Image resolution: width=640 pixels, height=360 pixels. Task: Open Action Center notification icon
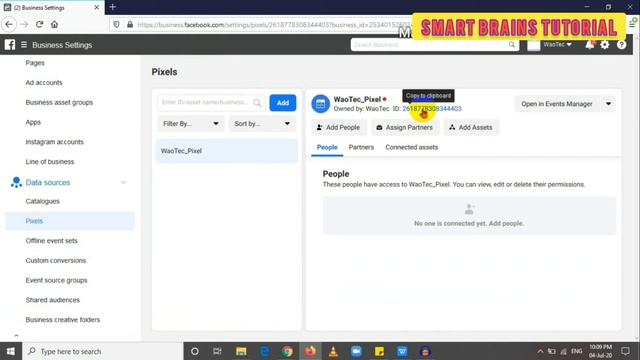625,351
